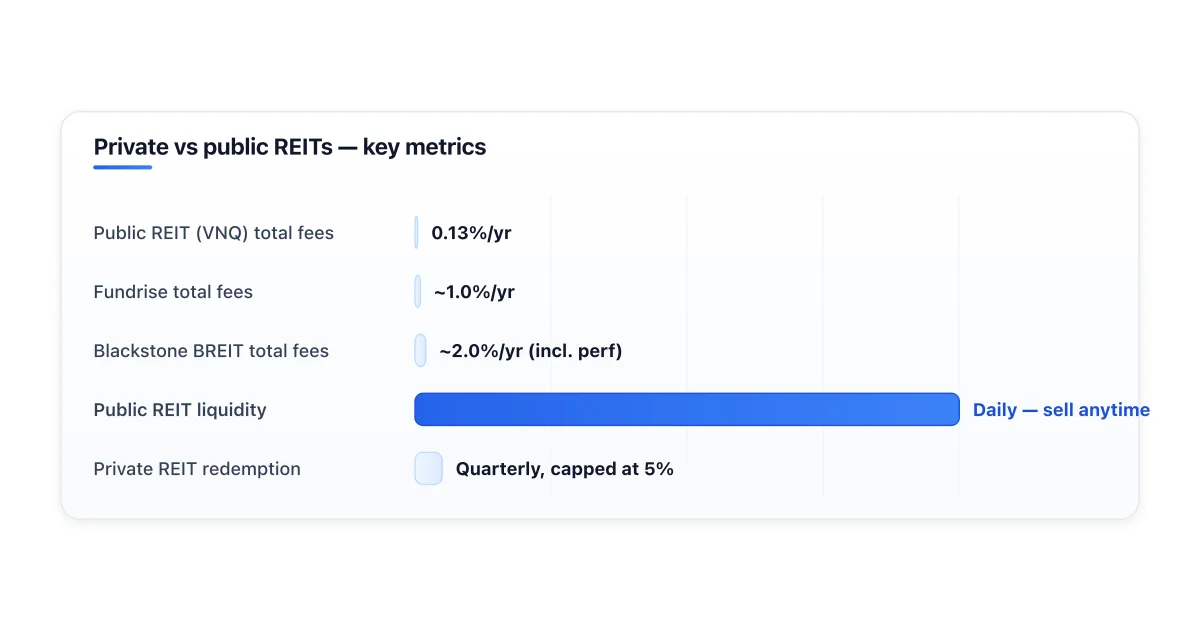
Task: Click the '~1.0%/yr' value label
Action: pyautogui.click(x=474, y=292)
